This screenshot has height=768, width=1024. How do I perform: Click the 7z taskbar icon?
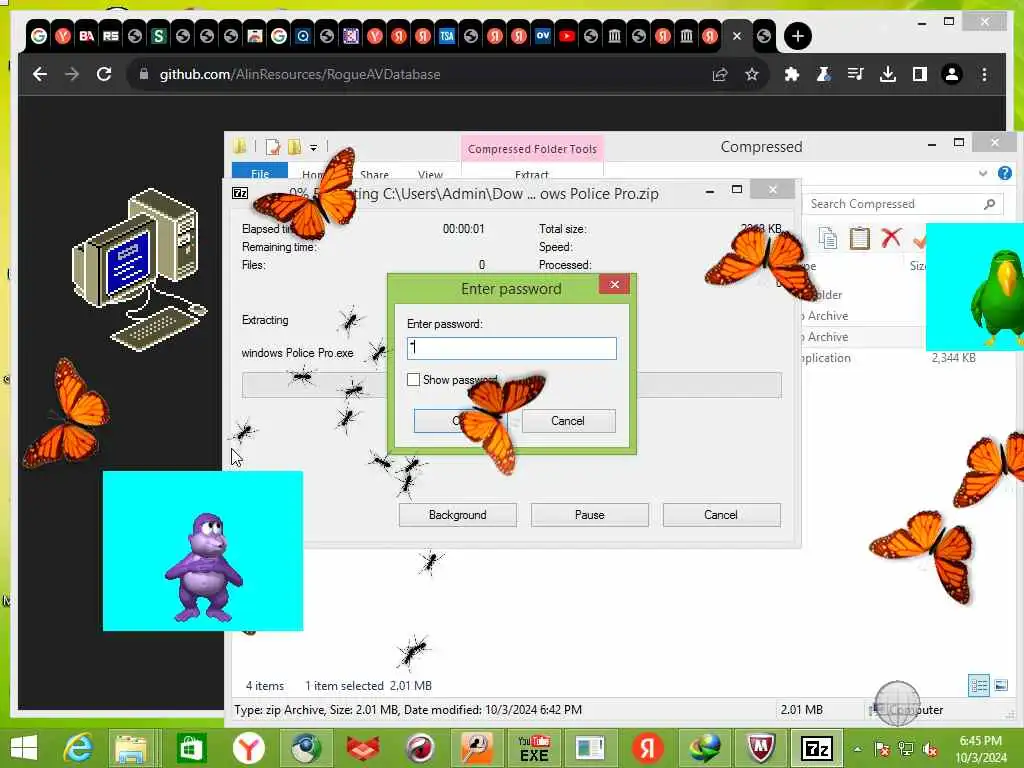click(817, 748)
